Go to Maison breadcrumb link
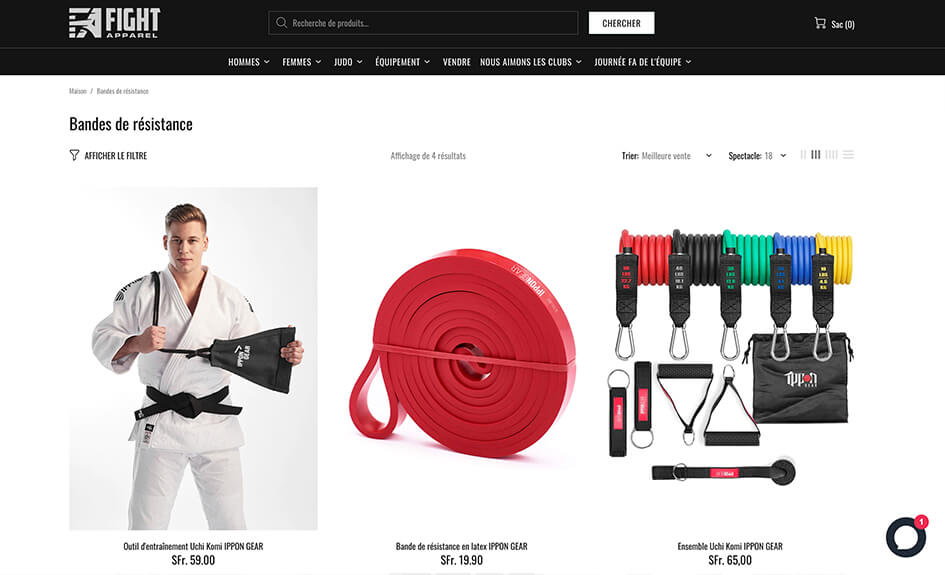The image size is (945, 575). pyautogui.click(x=78, y=91)
